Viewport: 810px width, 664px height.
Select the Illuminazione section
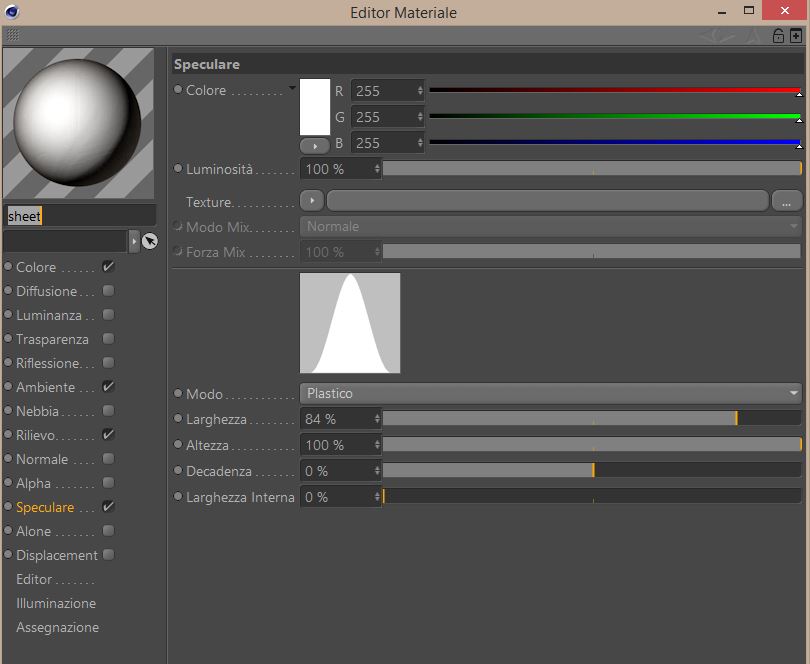(56, 603)
